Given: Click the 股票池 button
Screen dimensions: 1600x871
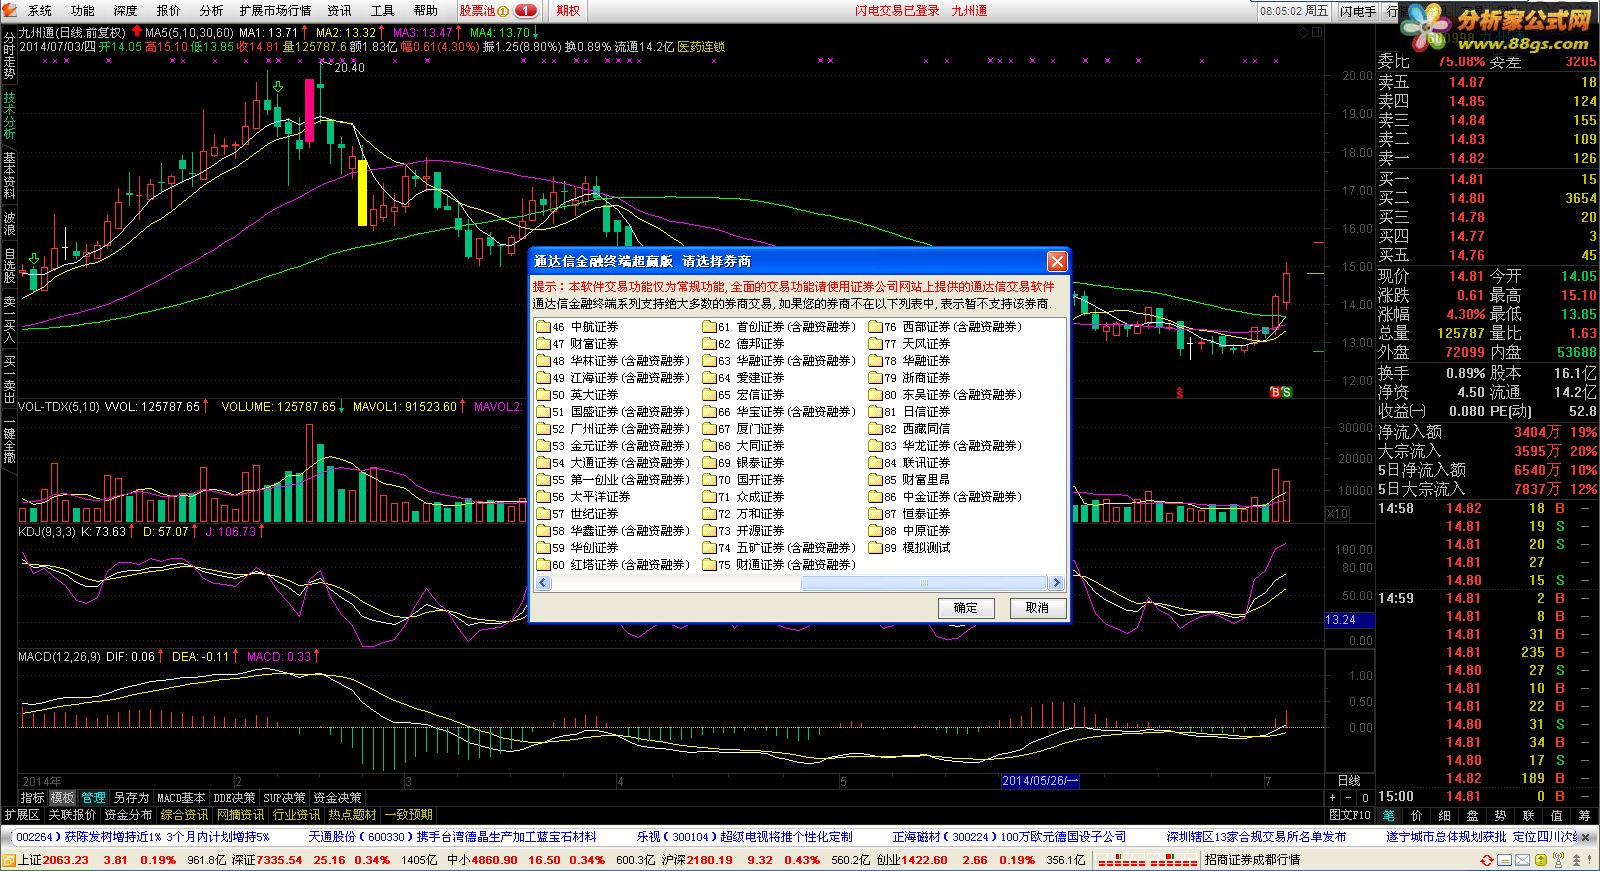Looking at the screenshot, I should coord(477,11).
